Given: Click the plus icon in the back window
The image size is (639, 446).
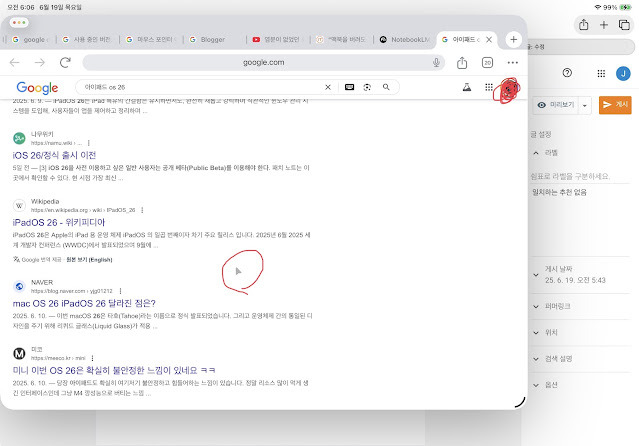Looking at the screenshot, I should (x=604, y=25).
